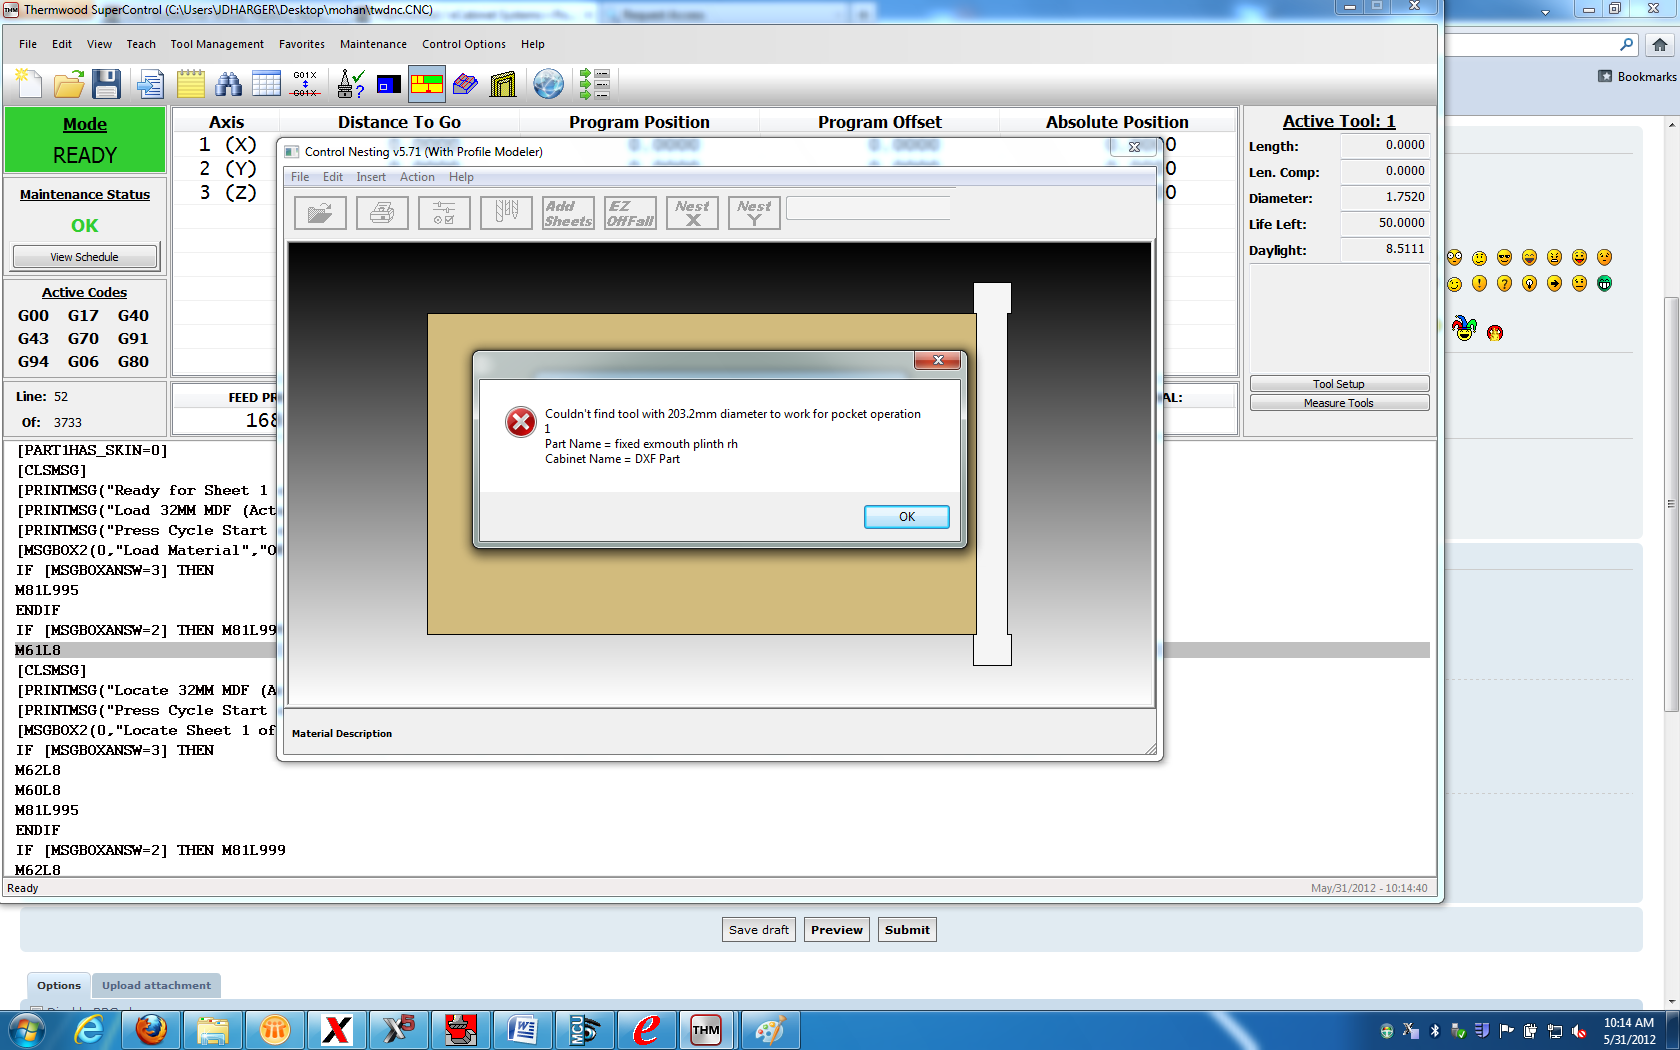Click OK in the tool-not-found error dialog
This screenshot has width=1680, height=1050.
[x=906, y=517]
